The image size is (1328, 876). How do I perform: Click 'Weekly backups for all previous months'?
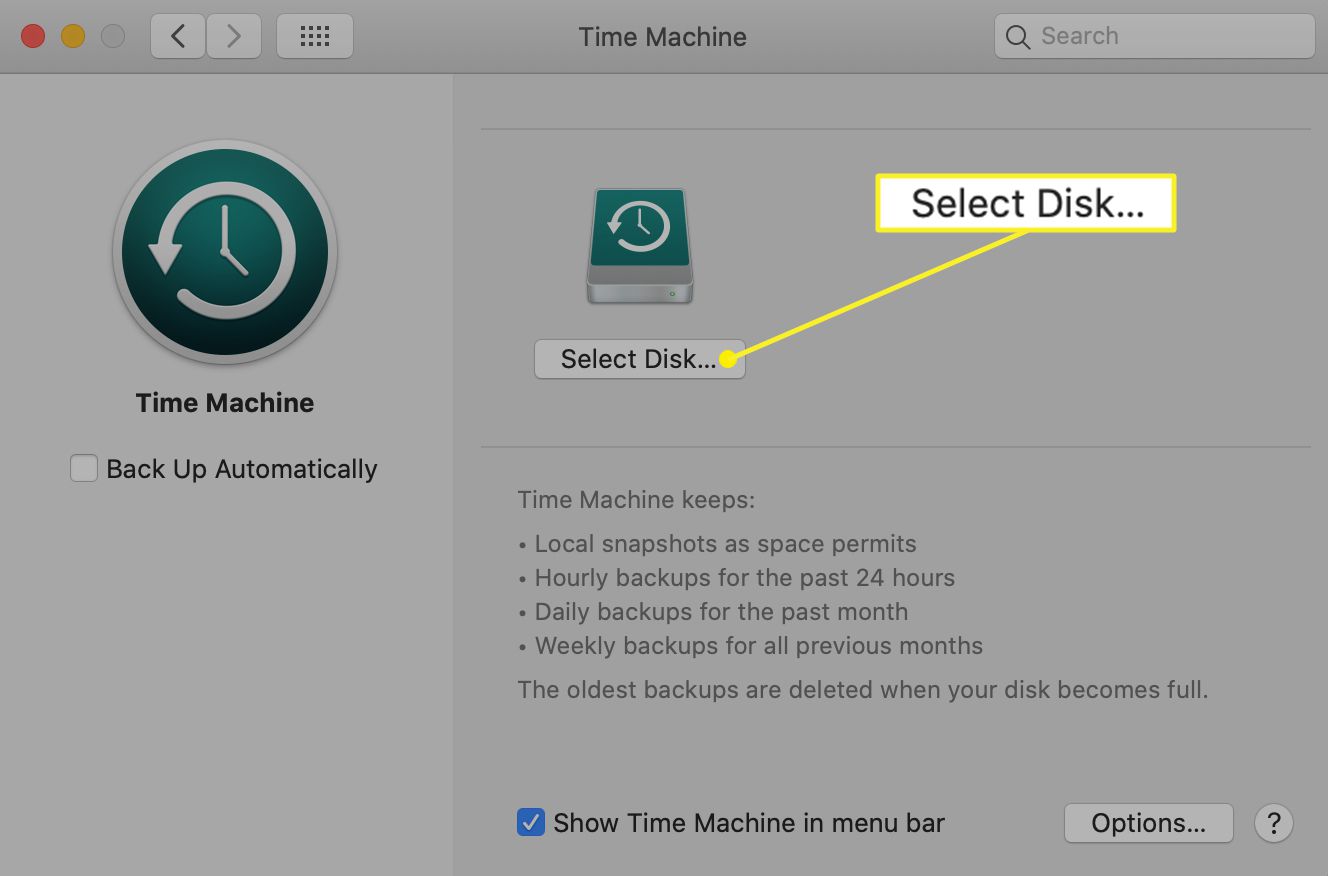pos(751,646)
